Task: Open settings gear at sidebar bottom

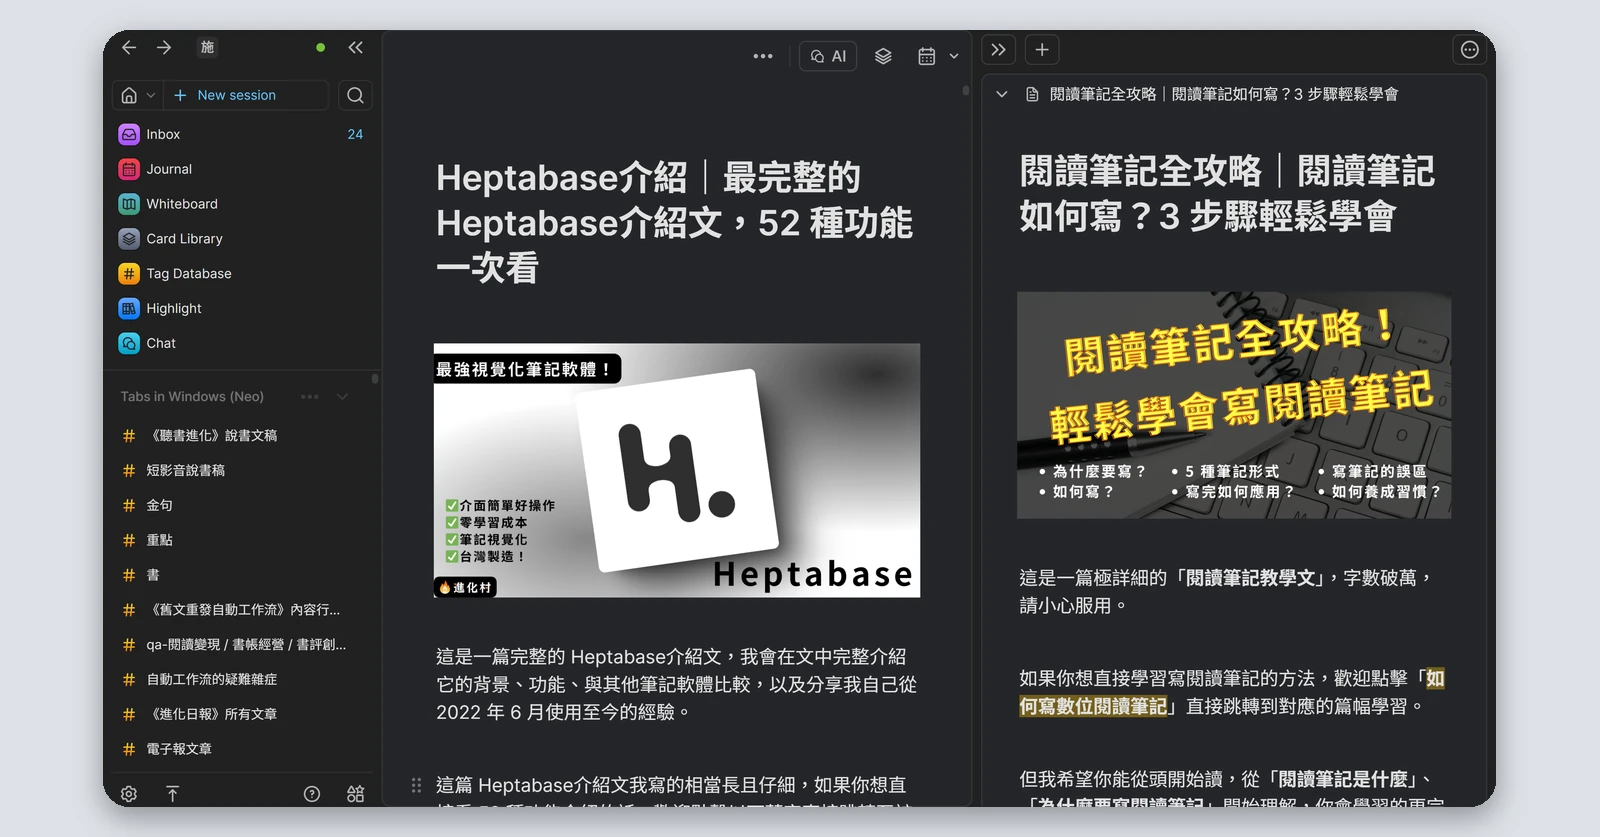Action: pyautogui.click(x=129, y=794)
